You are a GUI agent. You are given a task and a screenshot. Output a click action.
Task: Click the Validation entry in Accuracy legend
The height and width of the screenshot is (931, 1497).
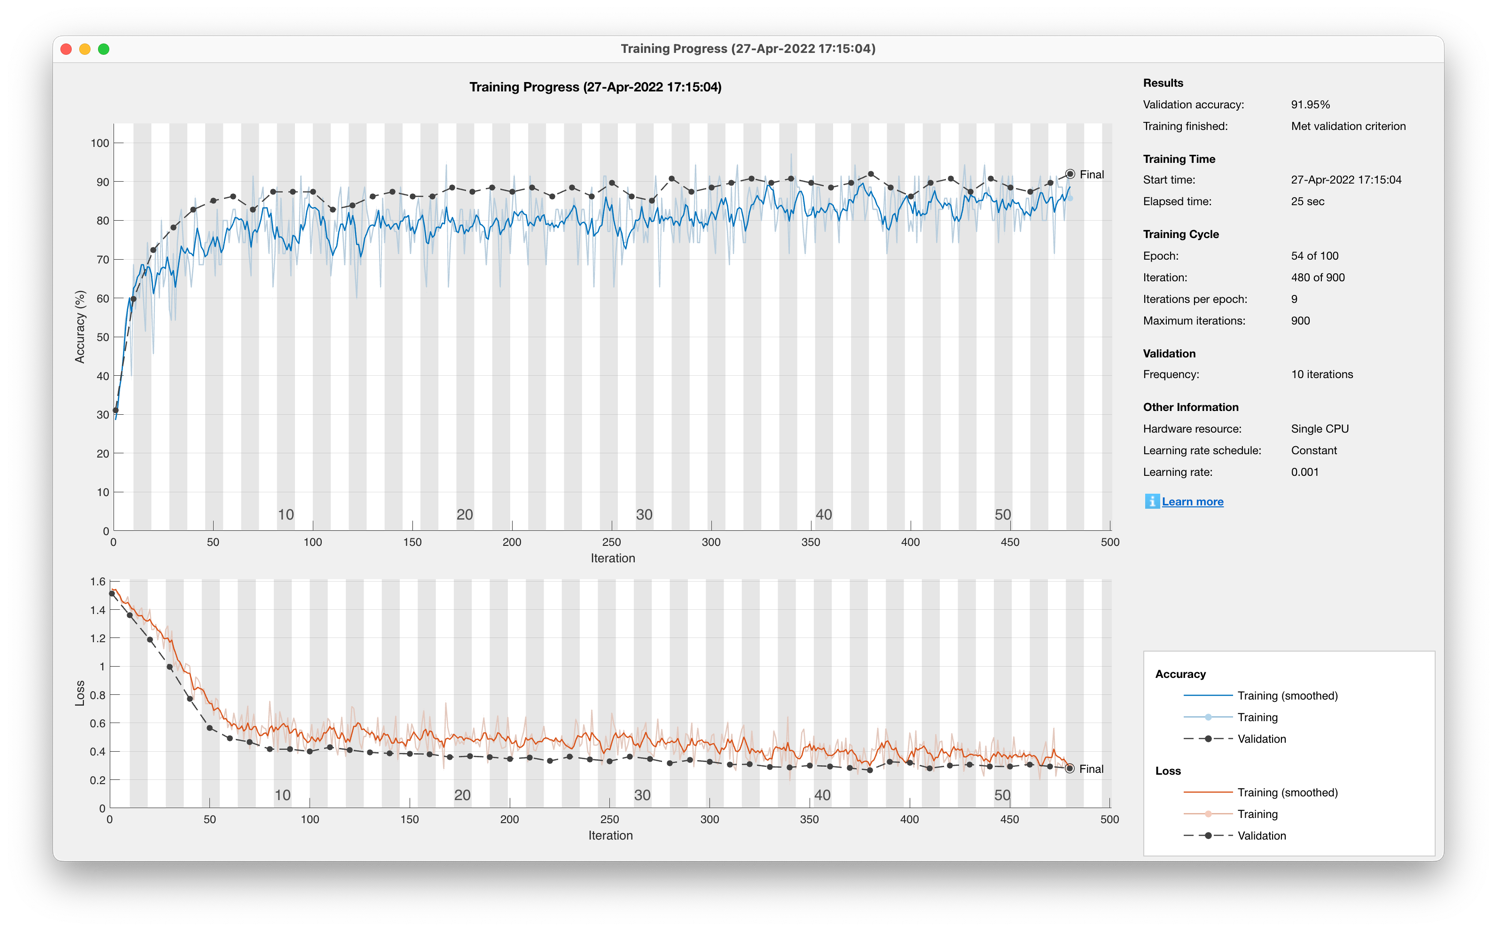(x=1261, y=739)
